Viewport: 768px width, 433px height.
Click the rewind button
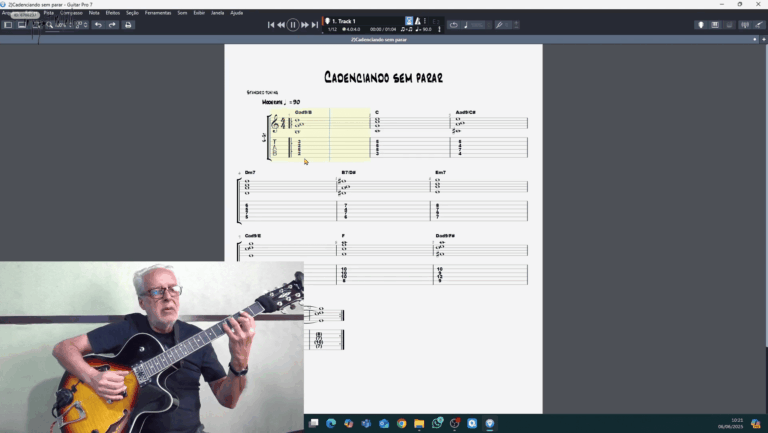pos(281,24)
